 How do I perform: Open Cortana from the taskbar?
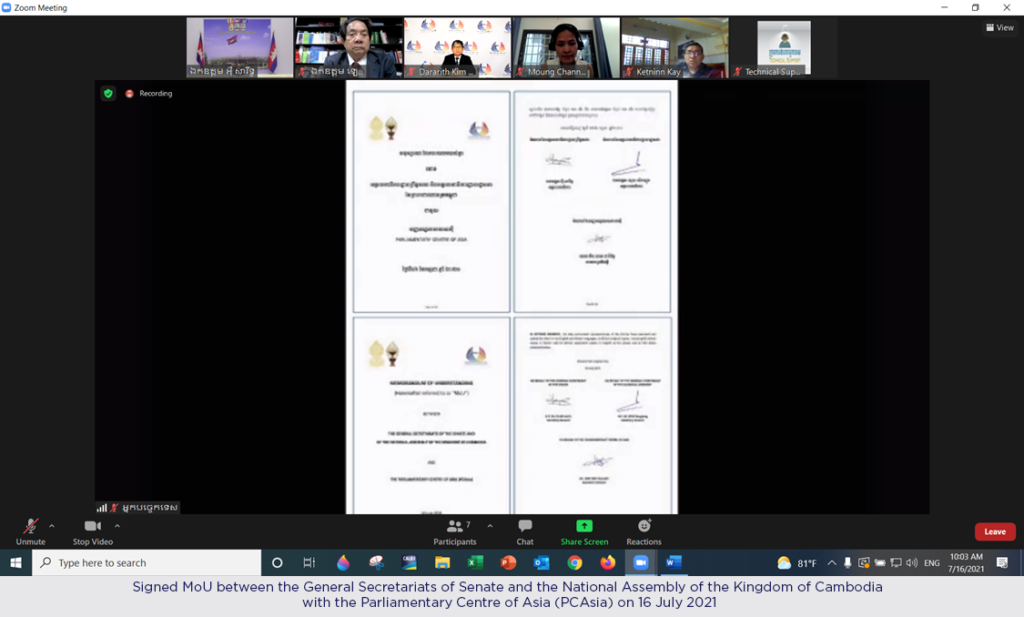point(277,563)
